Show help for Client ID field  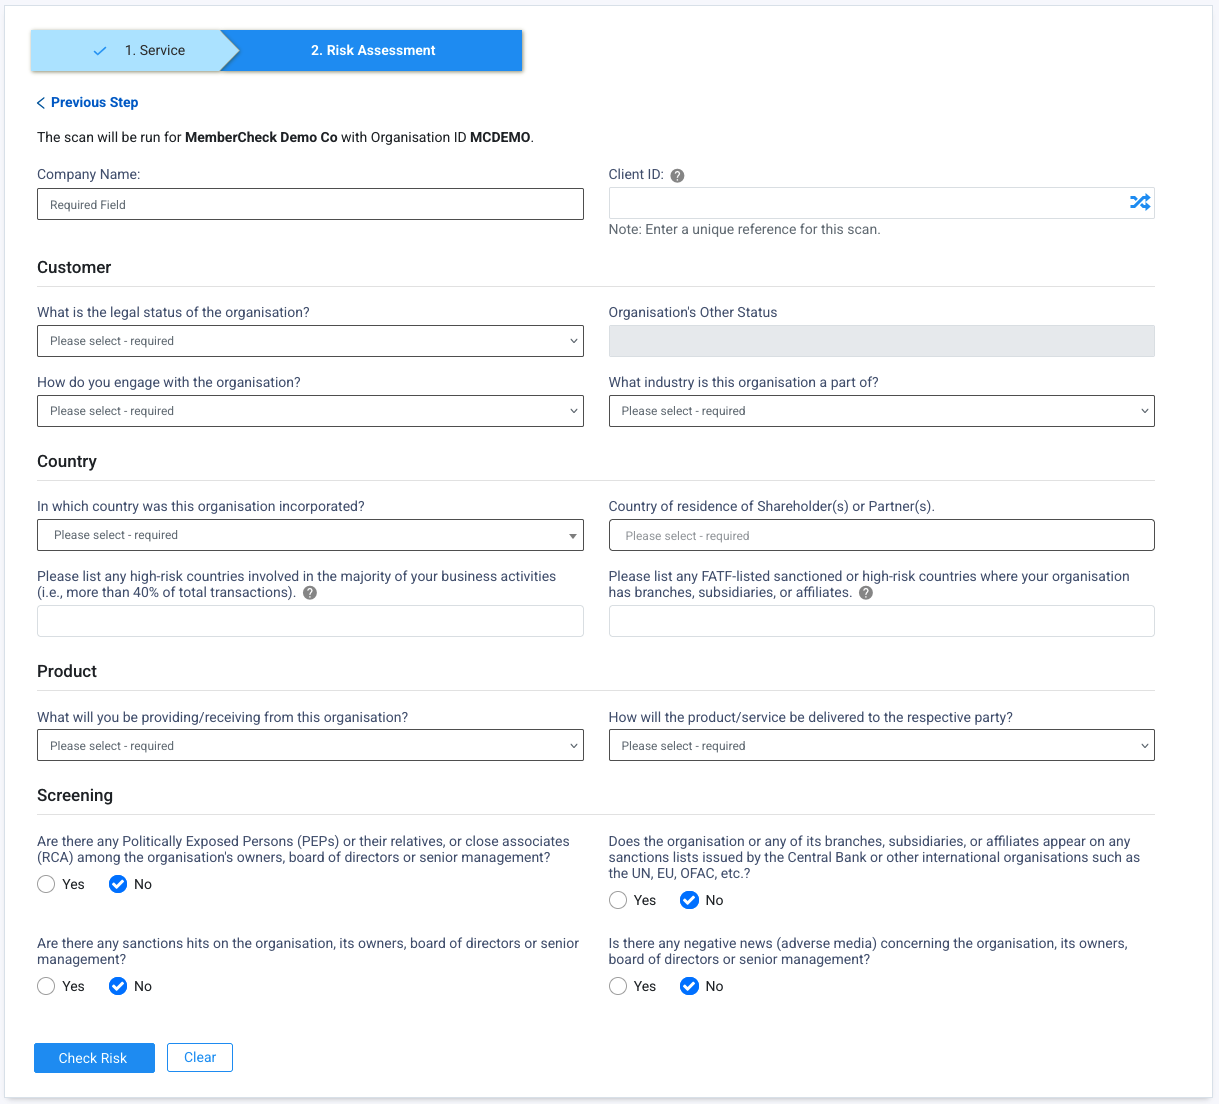(x=677, y=176)
